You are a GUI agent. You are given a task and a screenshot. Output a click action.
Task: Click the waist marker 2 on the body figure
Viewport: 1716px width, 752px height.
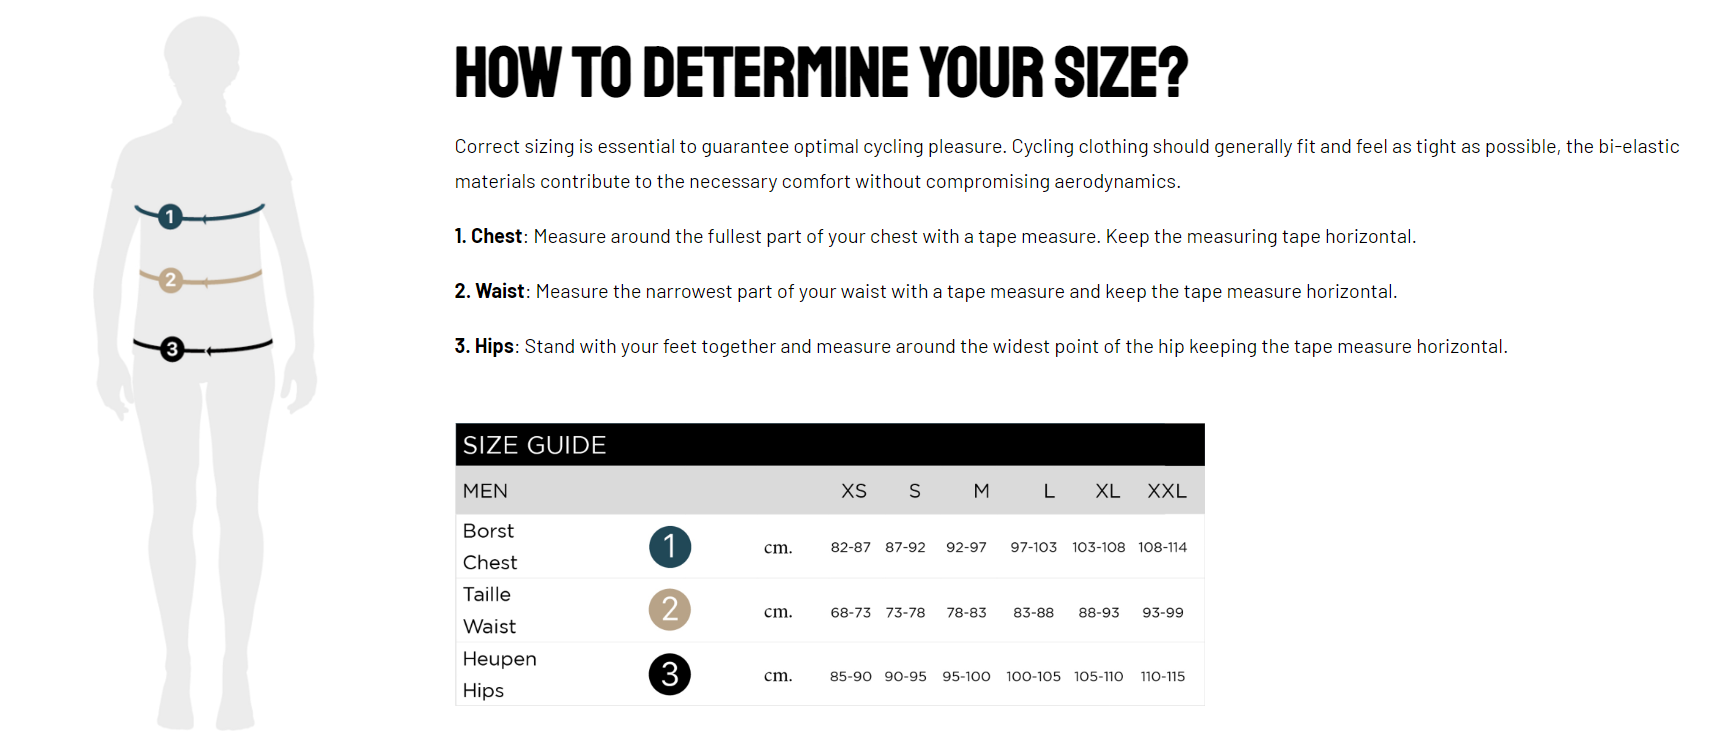(x=170, y=280)
